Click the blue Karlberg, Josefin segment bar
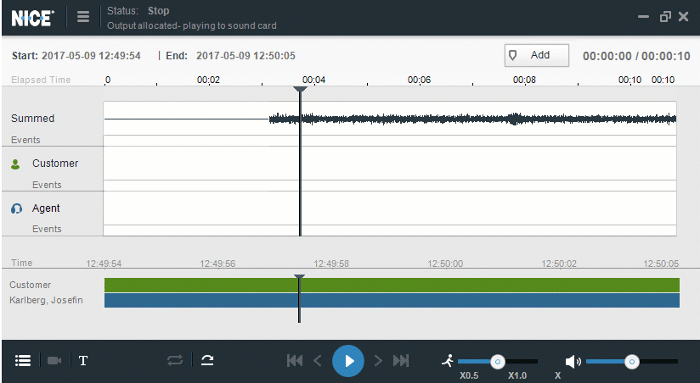 (x=392, y=300)
